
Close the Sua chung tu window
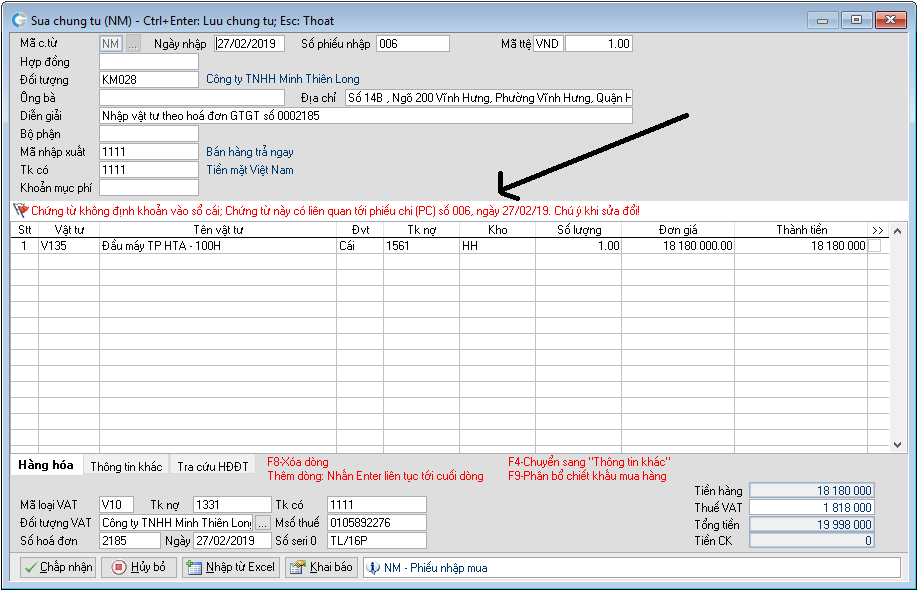click(890, 20)
